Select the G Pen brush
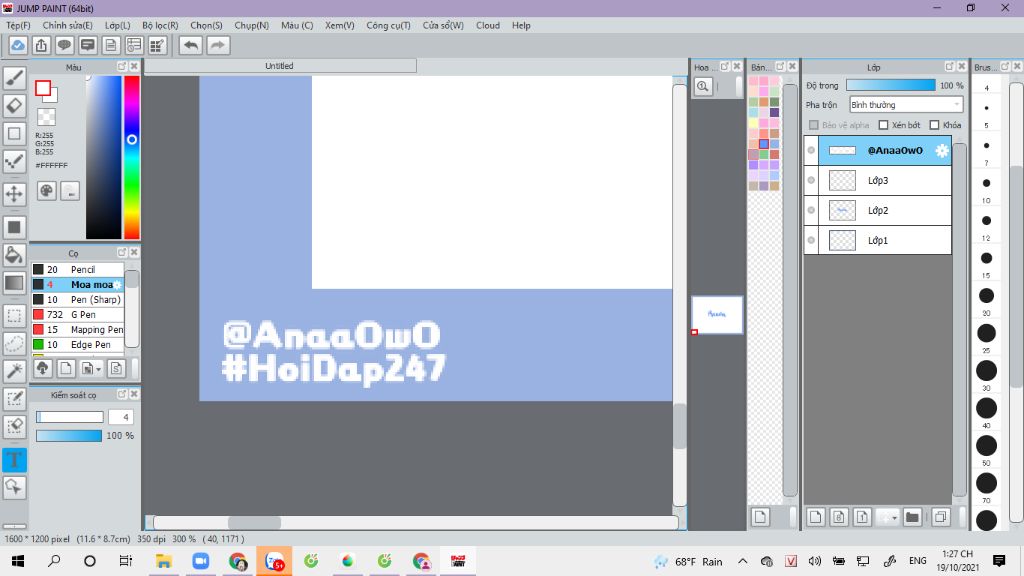 (x=78, y=315)
